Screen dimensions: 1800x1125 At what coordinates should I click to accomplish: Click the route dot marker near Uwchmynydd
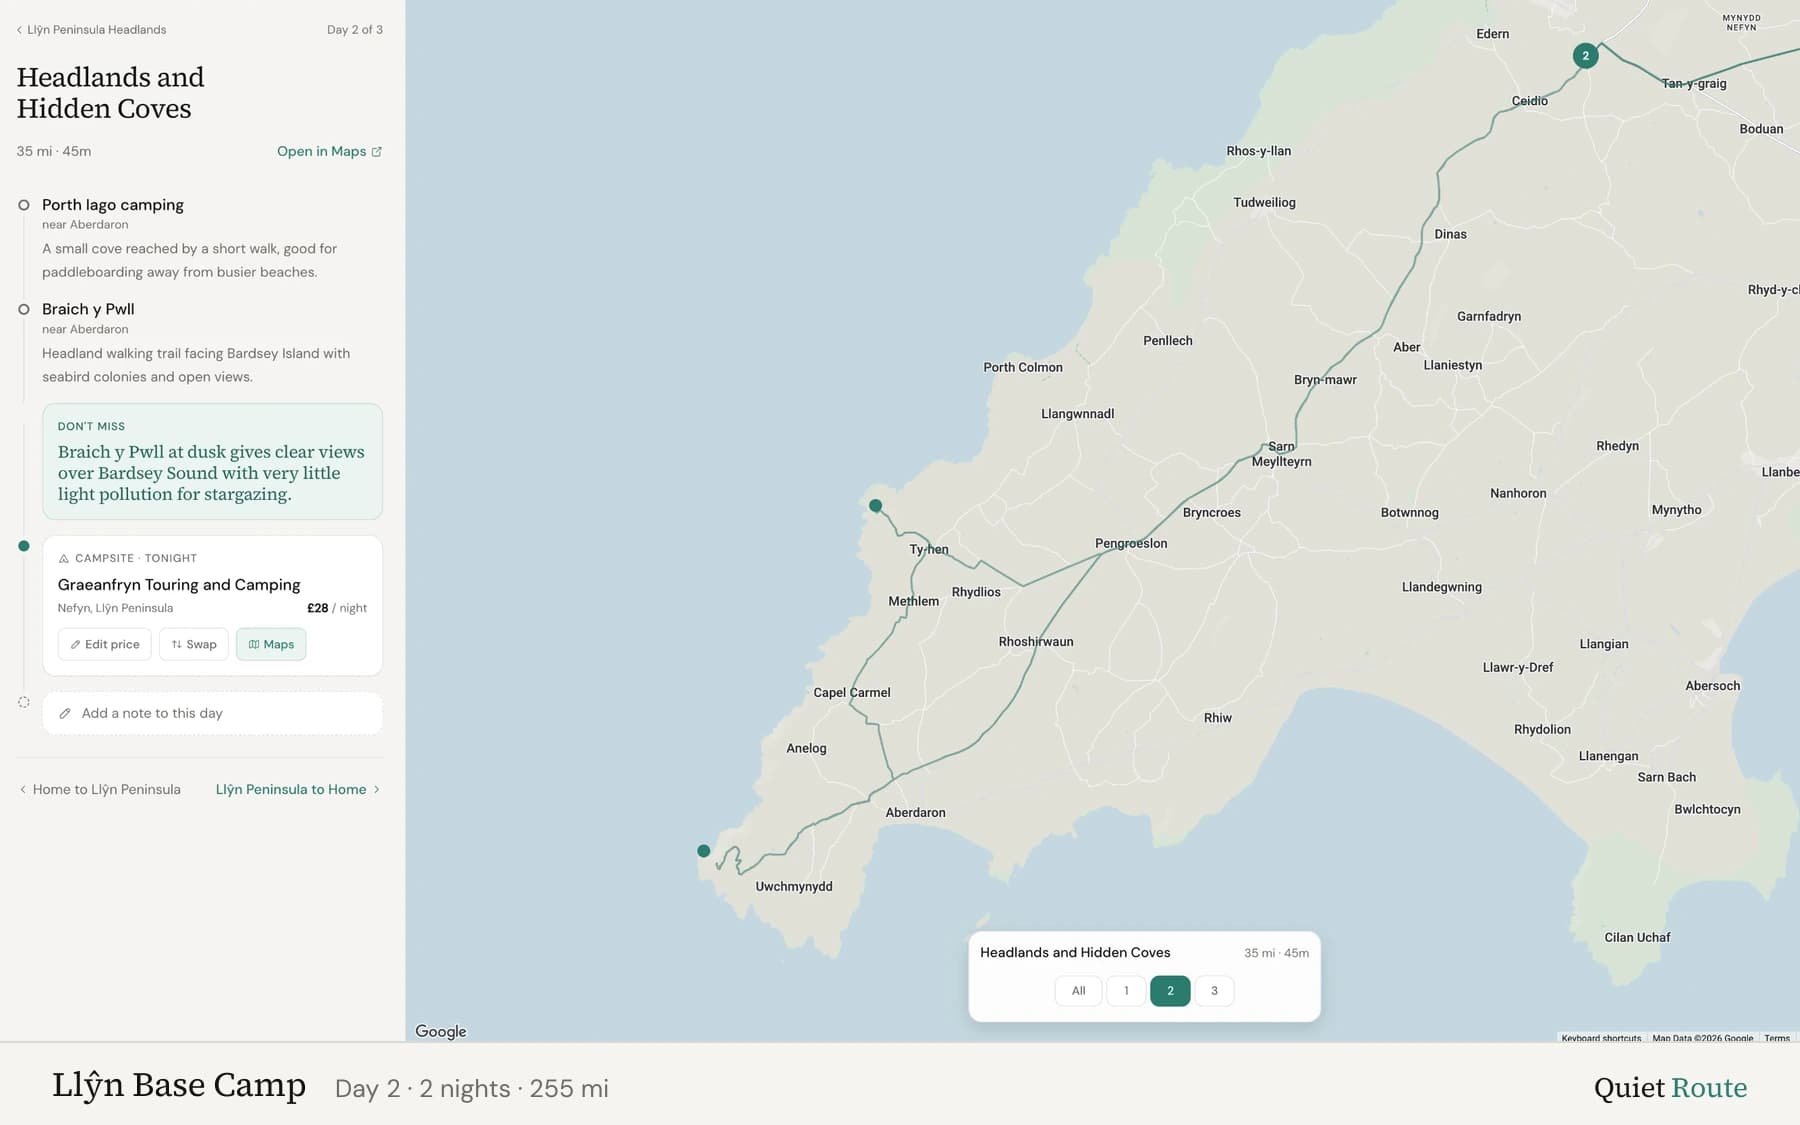click(x=704, y=851)
